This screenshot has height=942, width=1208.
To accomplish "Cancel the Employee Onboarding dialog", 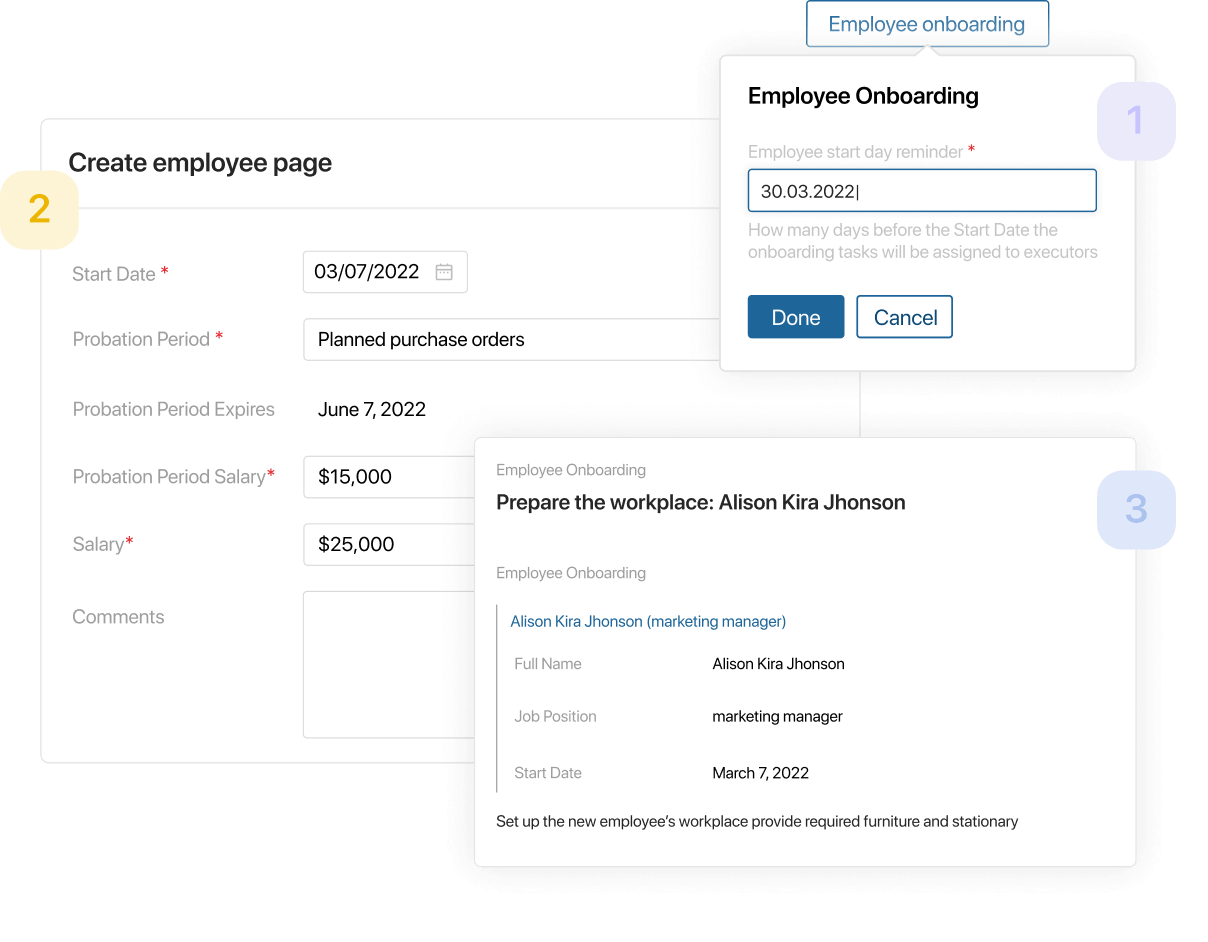I will tap(905, 317).
